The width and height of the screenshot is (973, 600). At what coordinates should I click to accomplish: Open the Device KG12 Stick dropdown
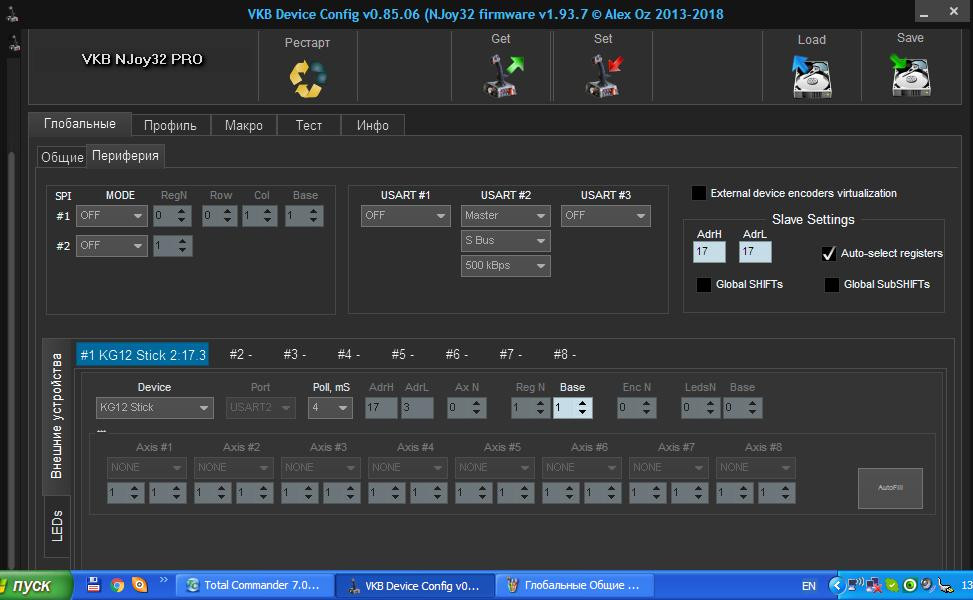pyautogui.click(x=155, y=408)
